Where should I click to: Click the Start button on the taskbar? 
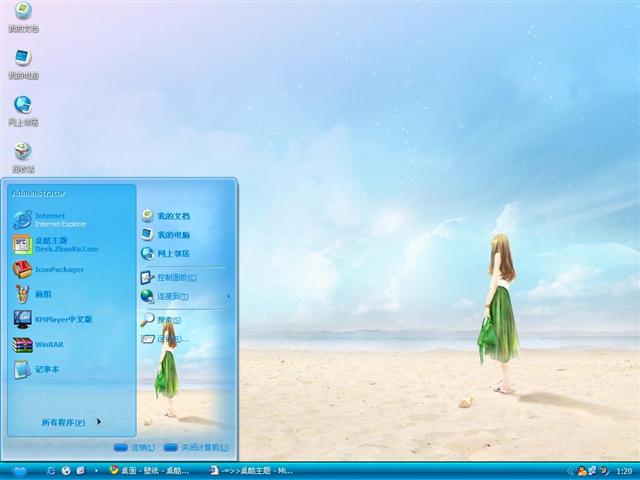(20, 471)
